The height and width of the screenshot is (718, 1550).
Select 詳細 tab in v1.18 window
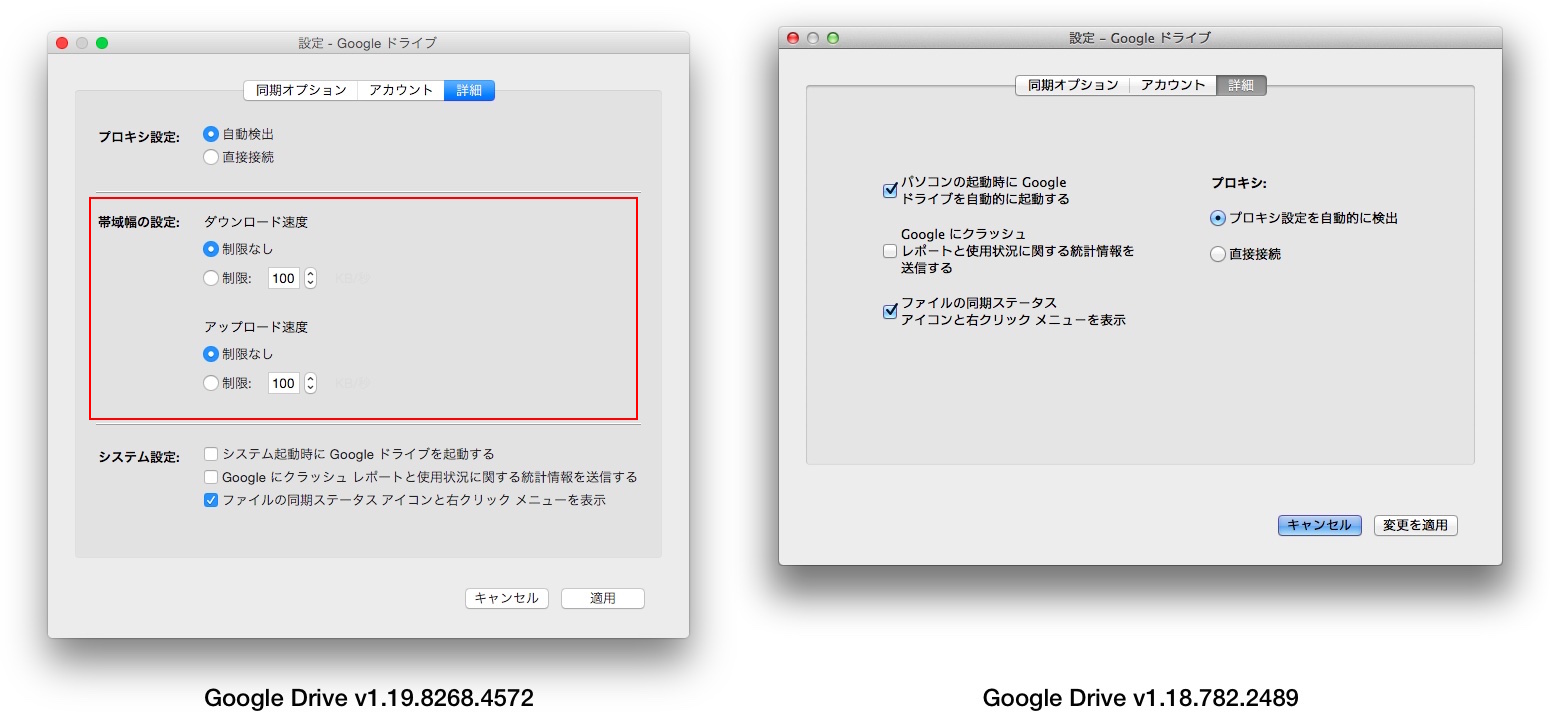(x=1241, y=85)
